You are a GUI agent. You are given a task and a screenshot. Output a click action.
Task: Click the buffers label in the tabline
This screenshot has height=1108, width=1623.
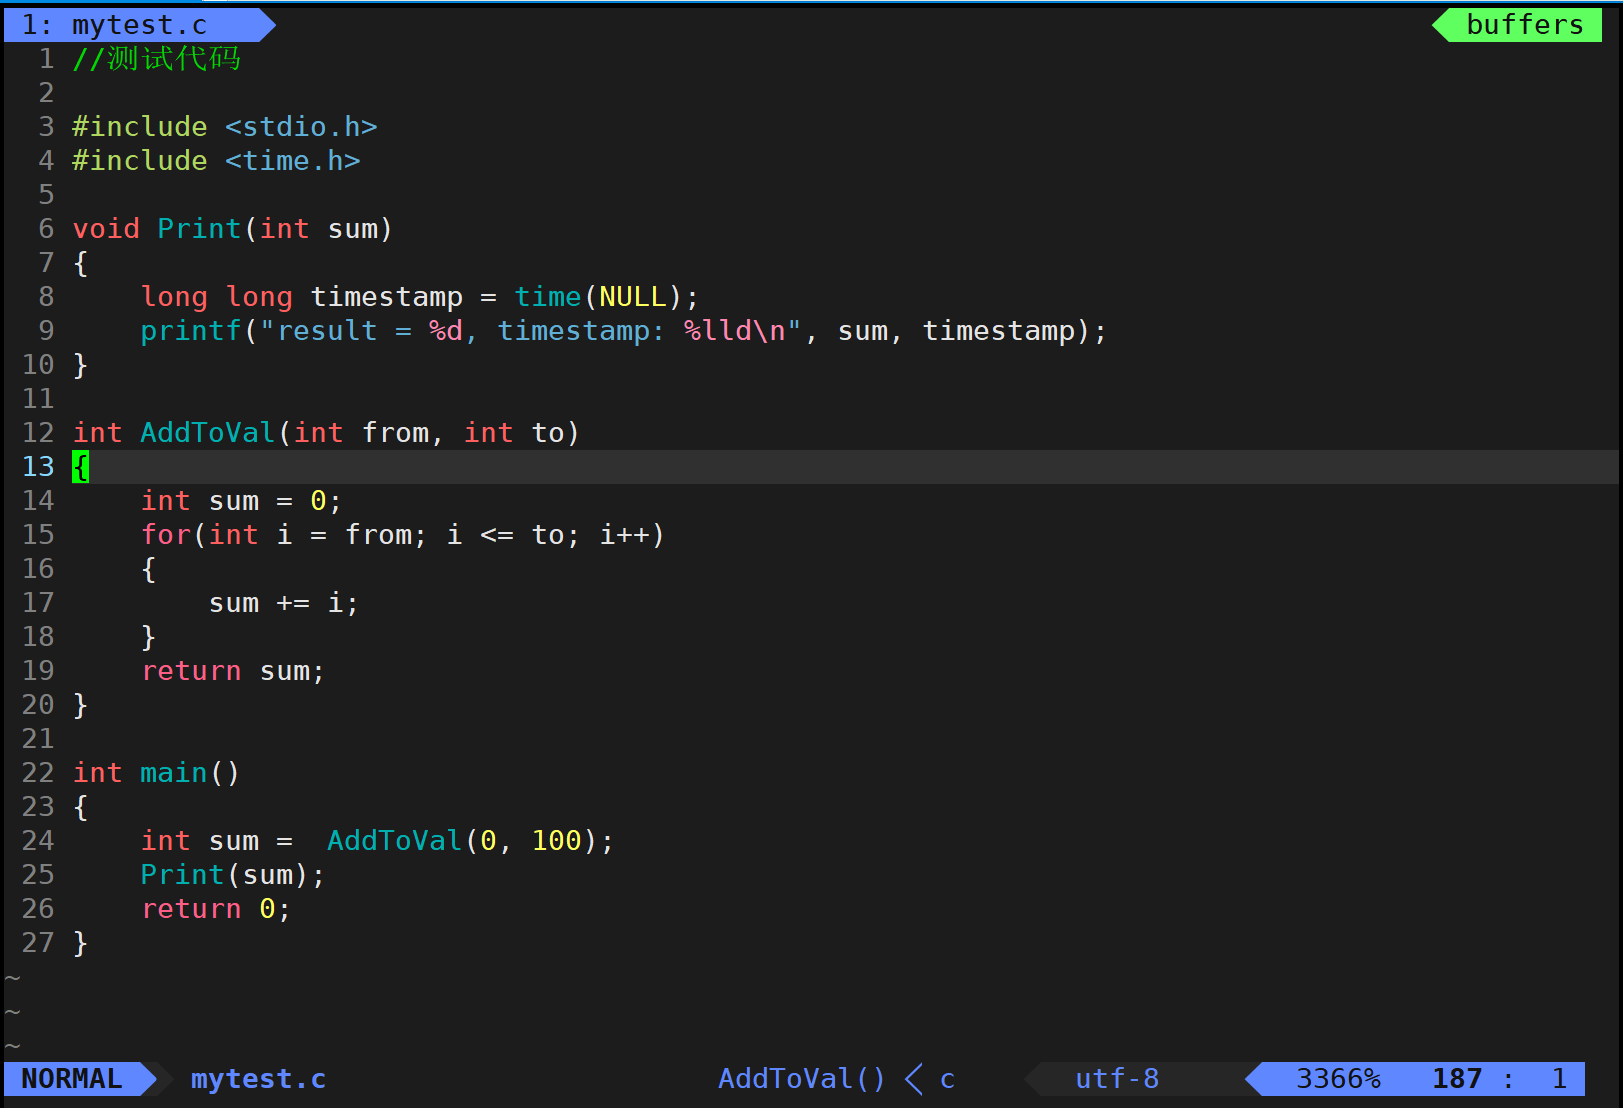1524,25
